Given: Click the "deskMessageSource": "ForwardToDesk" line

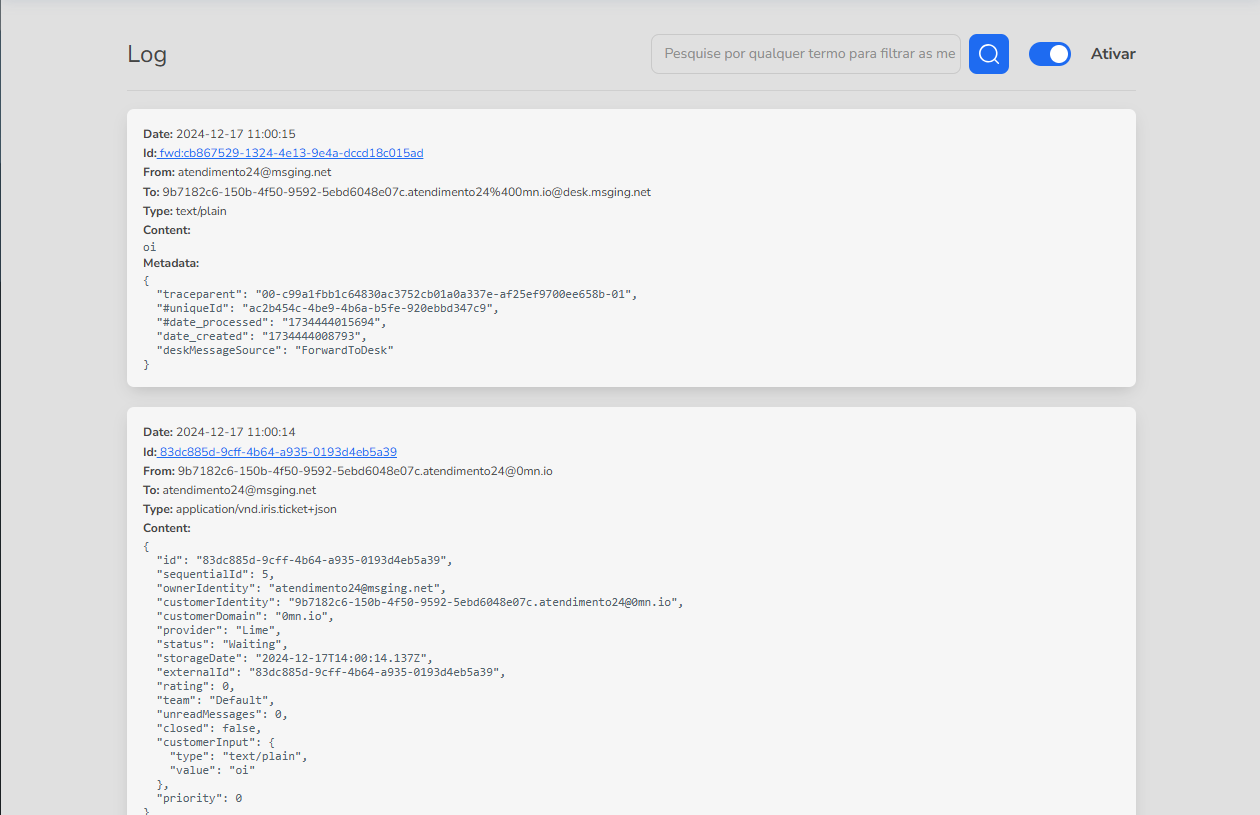Looking at the screenshot, I should pyautogui.click(x=275, y=350).
